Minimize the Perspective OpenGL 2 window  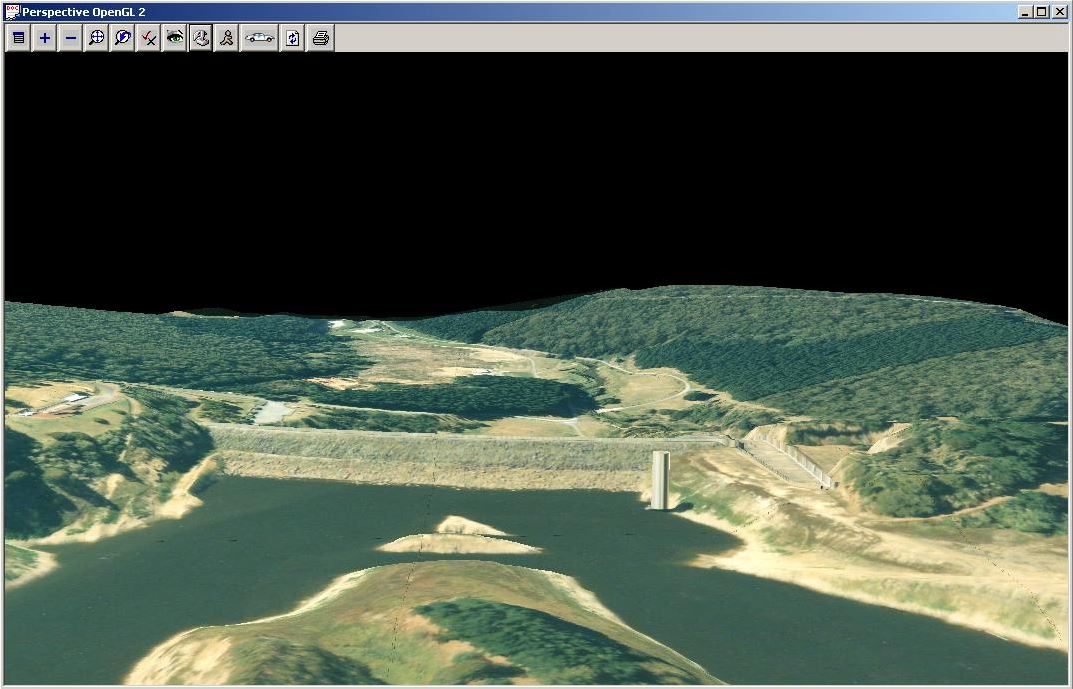point(1024,12)
